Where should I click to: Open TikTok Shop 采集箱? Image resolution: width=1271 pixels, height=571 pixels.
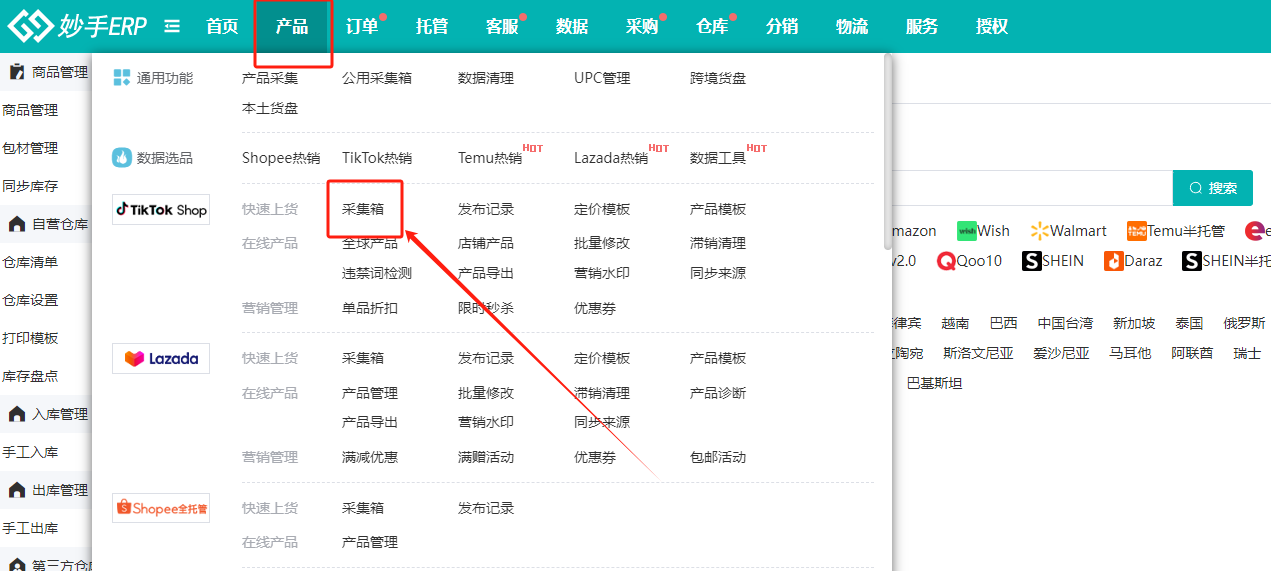tap(363, 209)
